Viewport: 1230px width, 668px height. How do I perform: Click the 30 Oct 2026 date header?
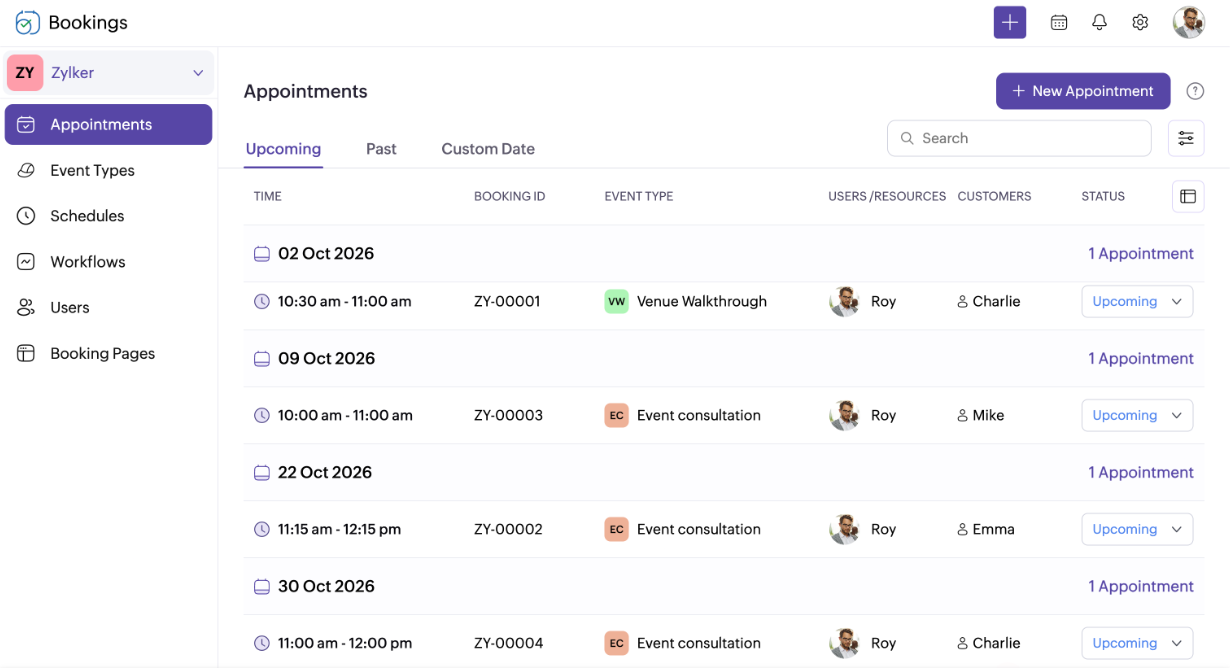(x=326, y=587)
